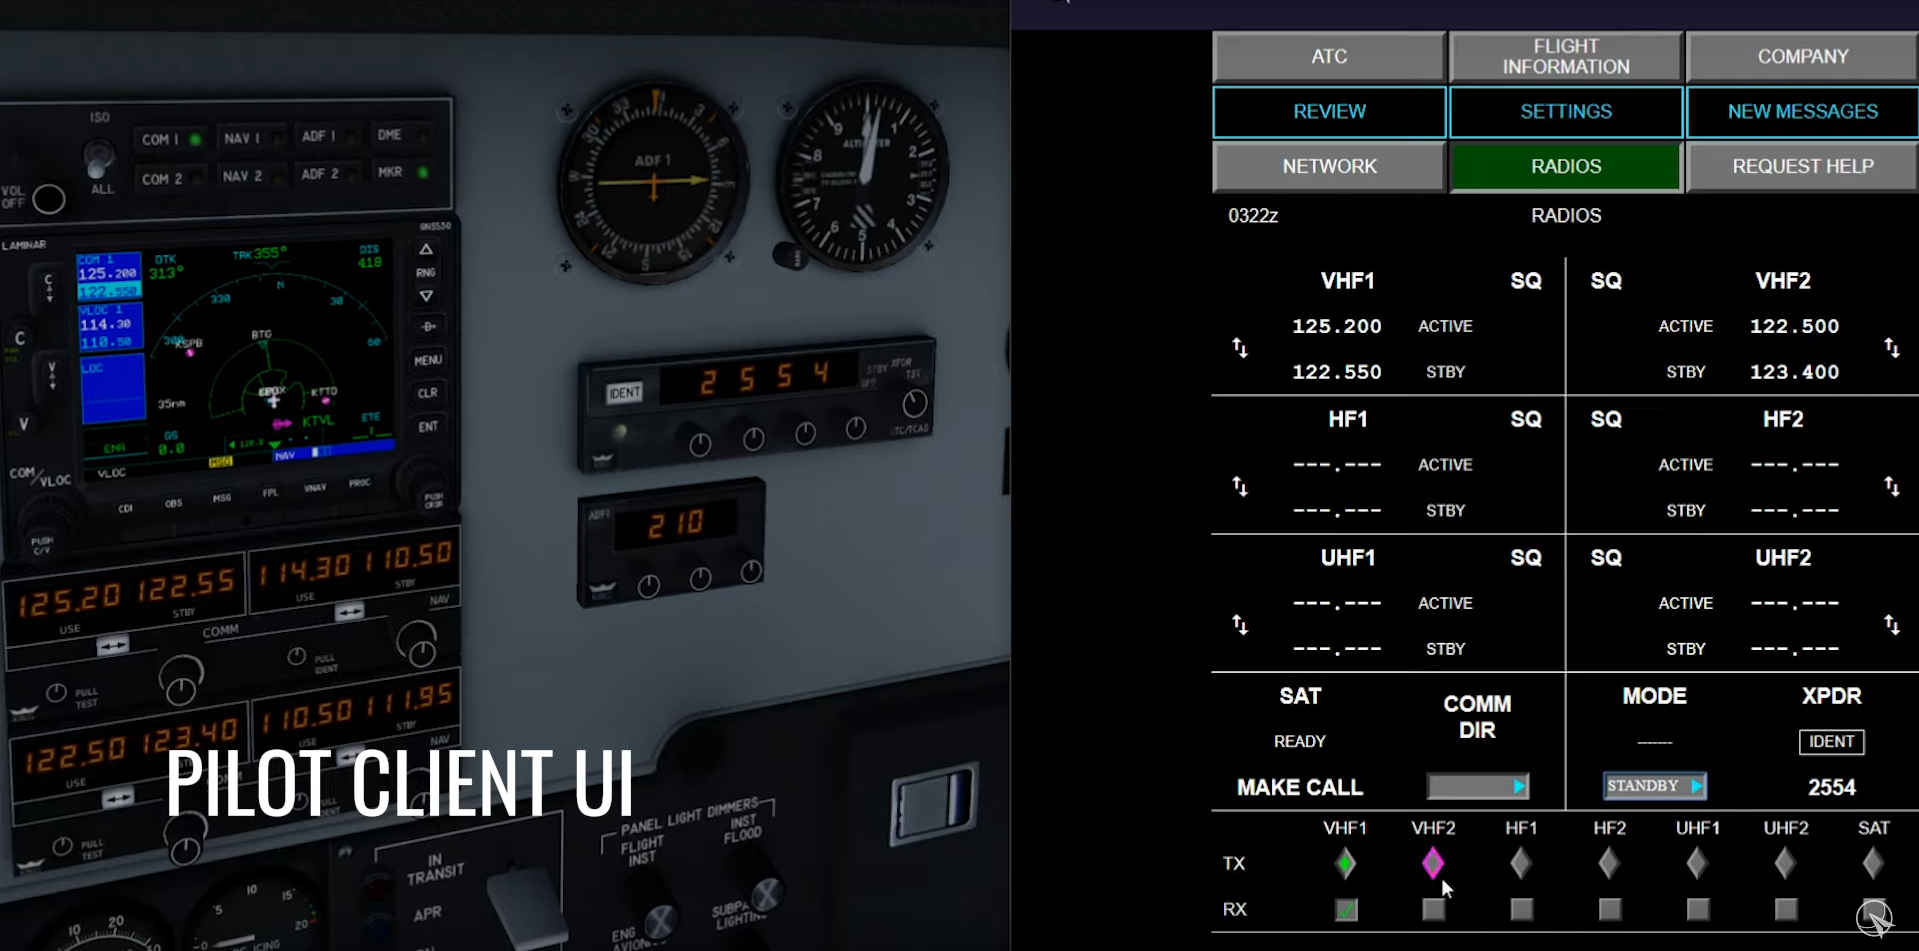The height and width of the screenshot is (951, 1919).
Task: Click the NAV1 radio tuning knob
Action: [418, 645]
